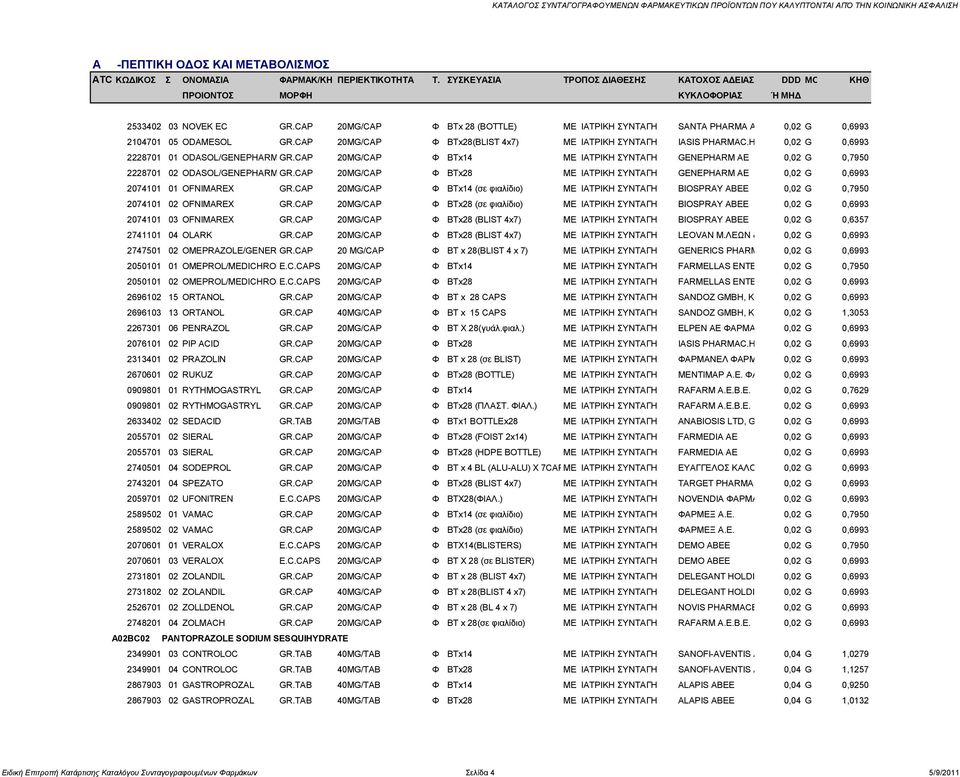This screenshot has width=960, height=777.
Task: Select OMEPRAZOLE/GENER product name
Action: coord(230,250)
